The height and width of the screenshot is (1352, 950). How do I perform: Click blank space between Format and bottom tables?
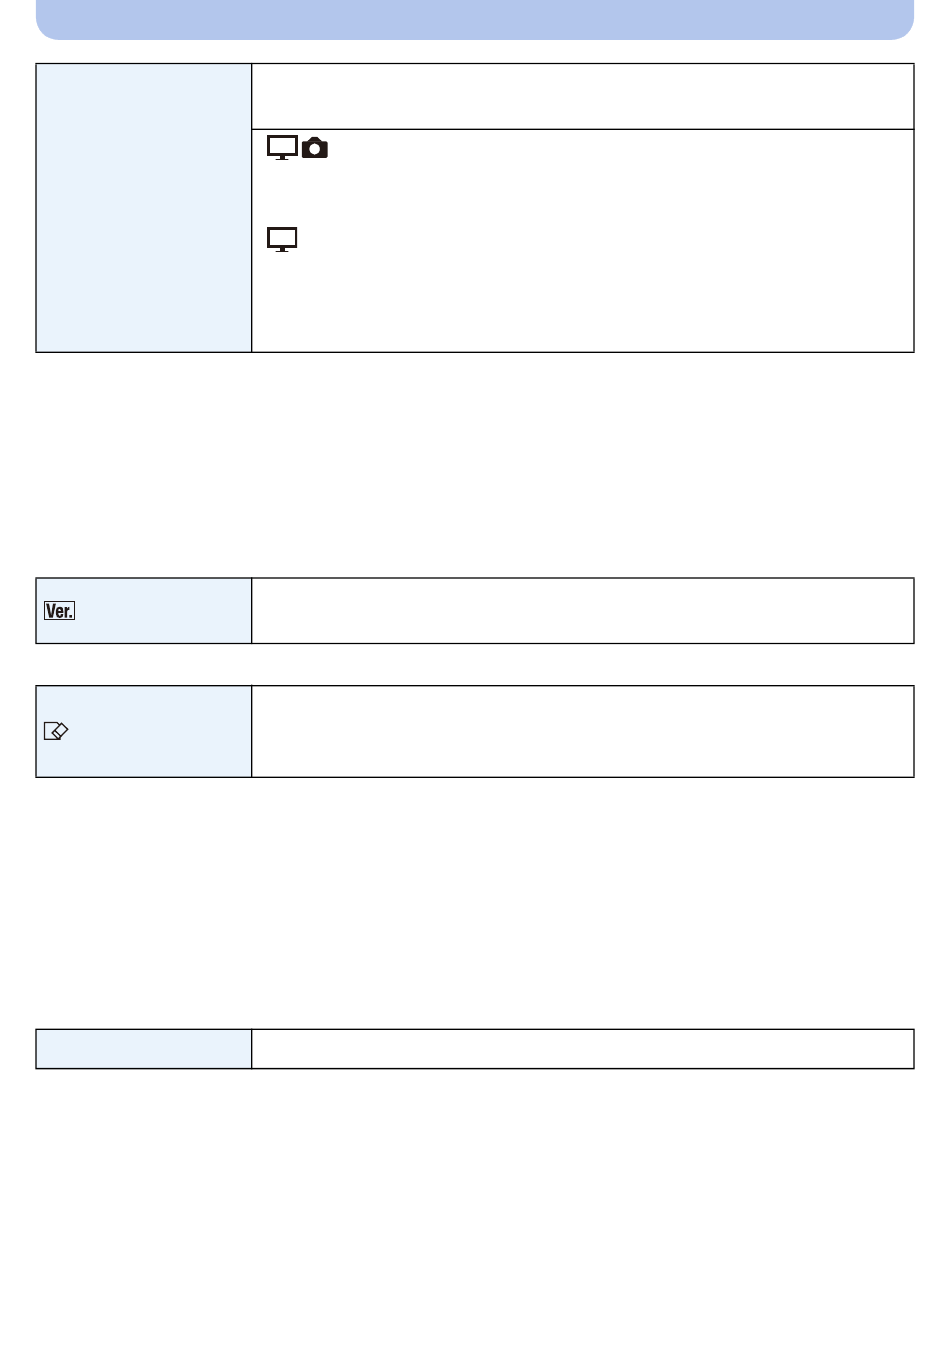coord(475,903)
